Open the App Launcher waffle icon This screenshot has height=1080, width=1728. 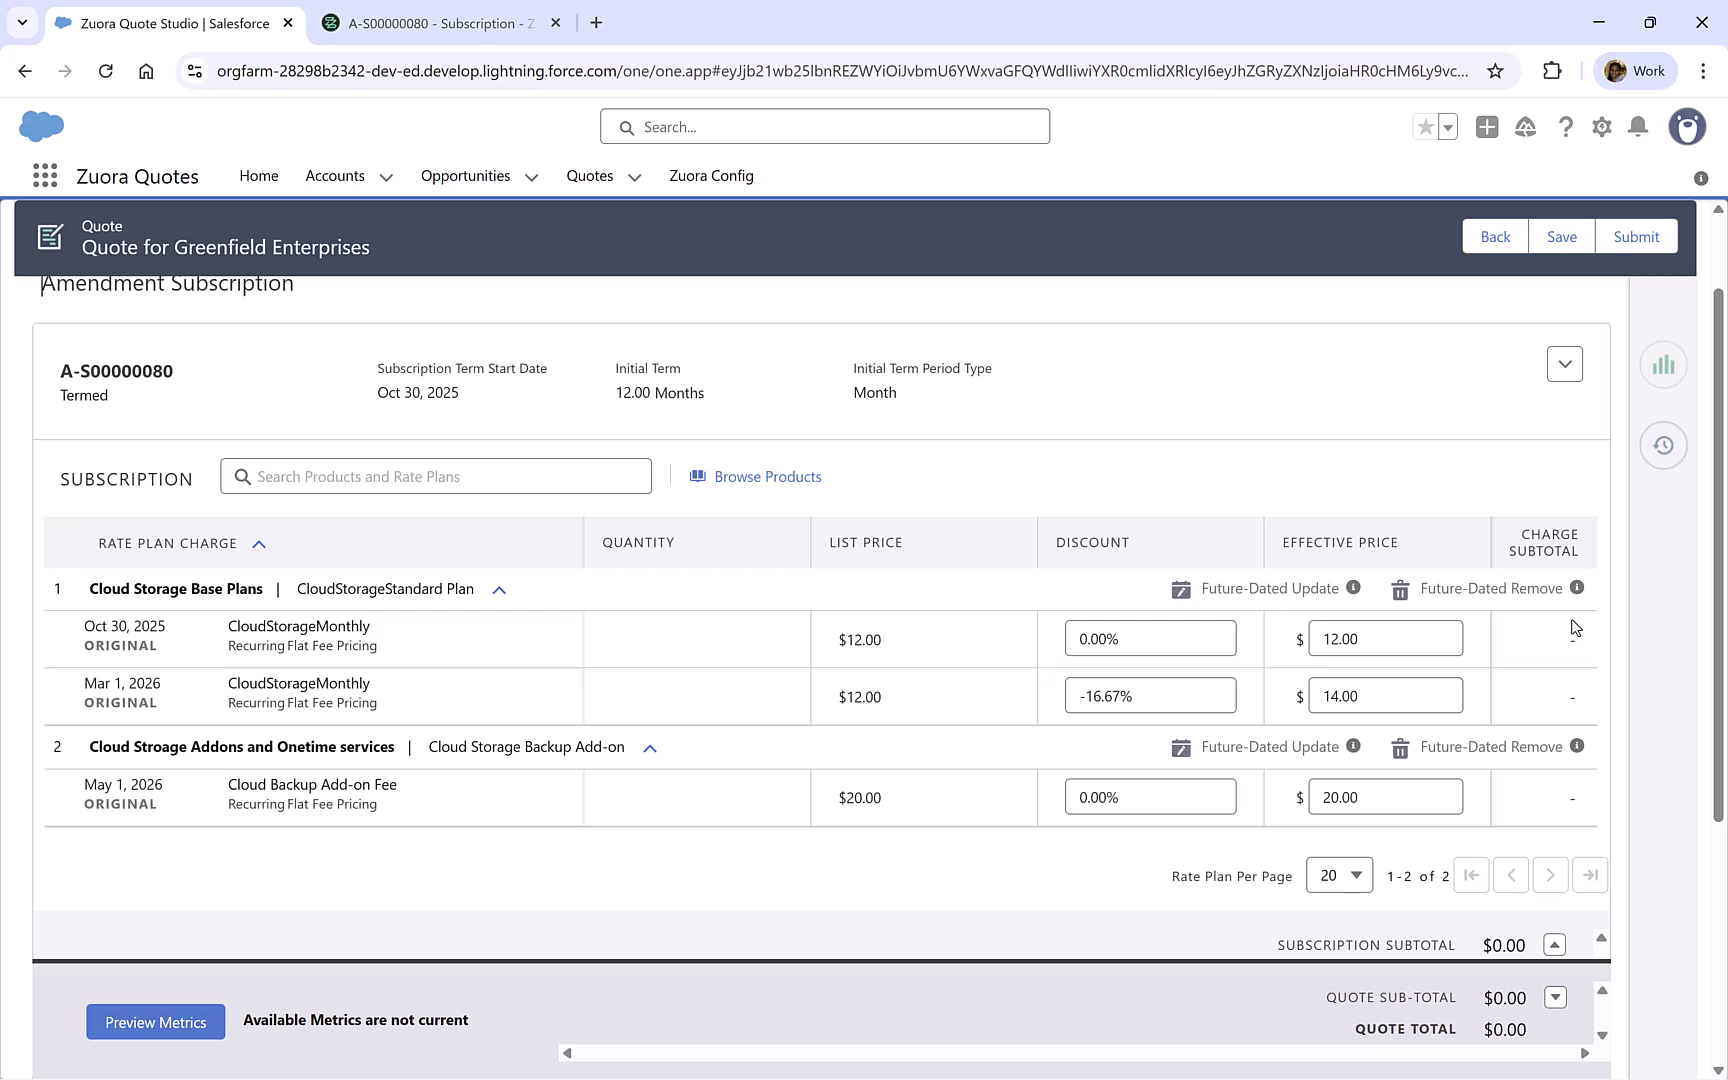point(44,175)
